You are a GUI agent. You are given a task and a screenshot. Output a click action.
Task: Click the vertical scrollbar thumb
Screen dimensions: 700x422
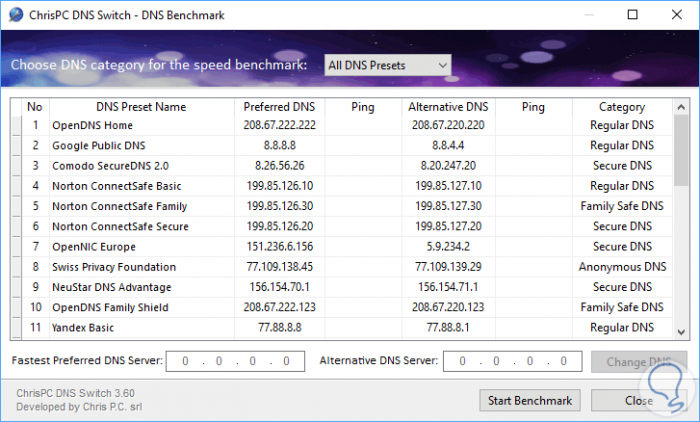[x=681, y=150]
